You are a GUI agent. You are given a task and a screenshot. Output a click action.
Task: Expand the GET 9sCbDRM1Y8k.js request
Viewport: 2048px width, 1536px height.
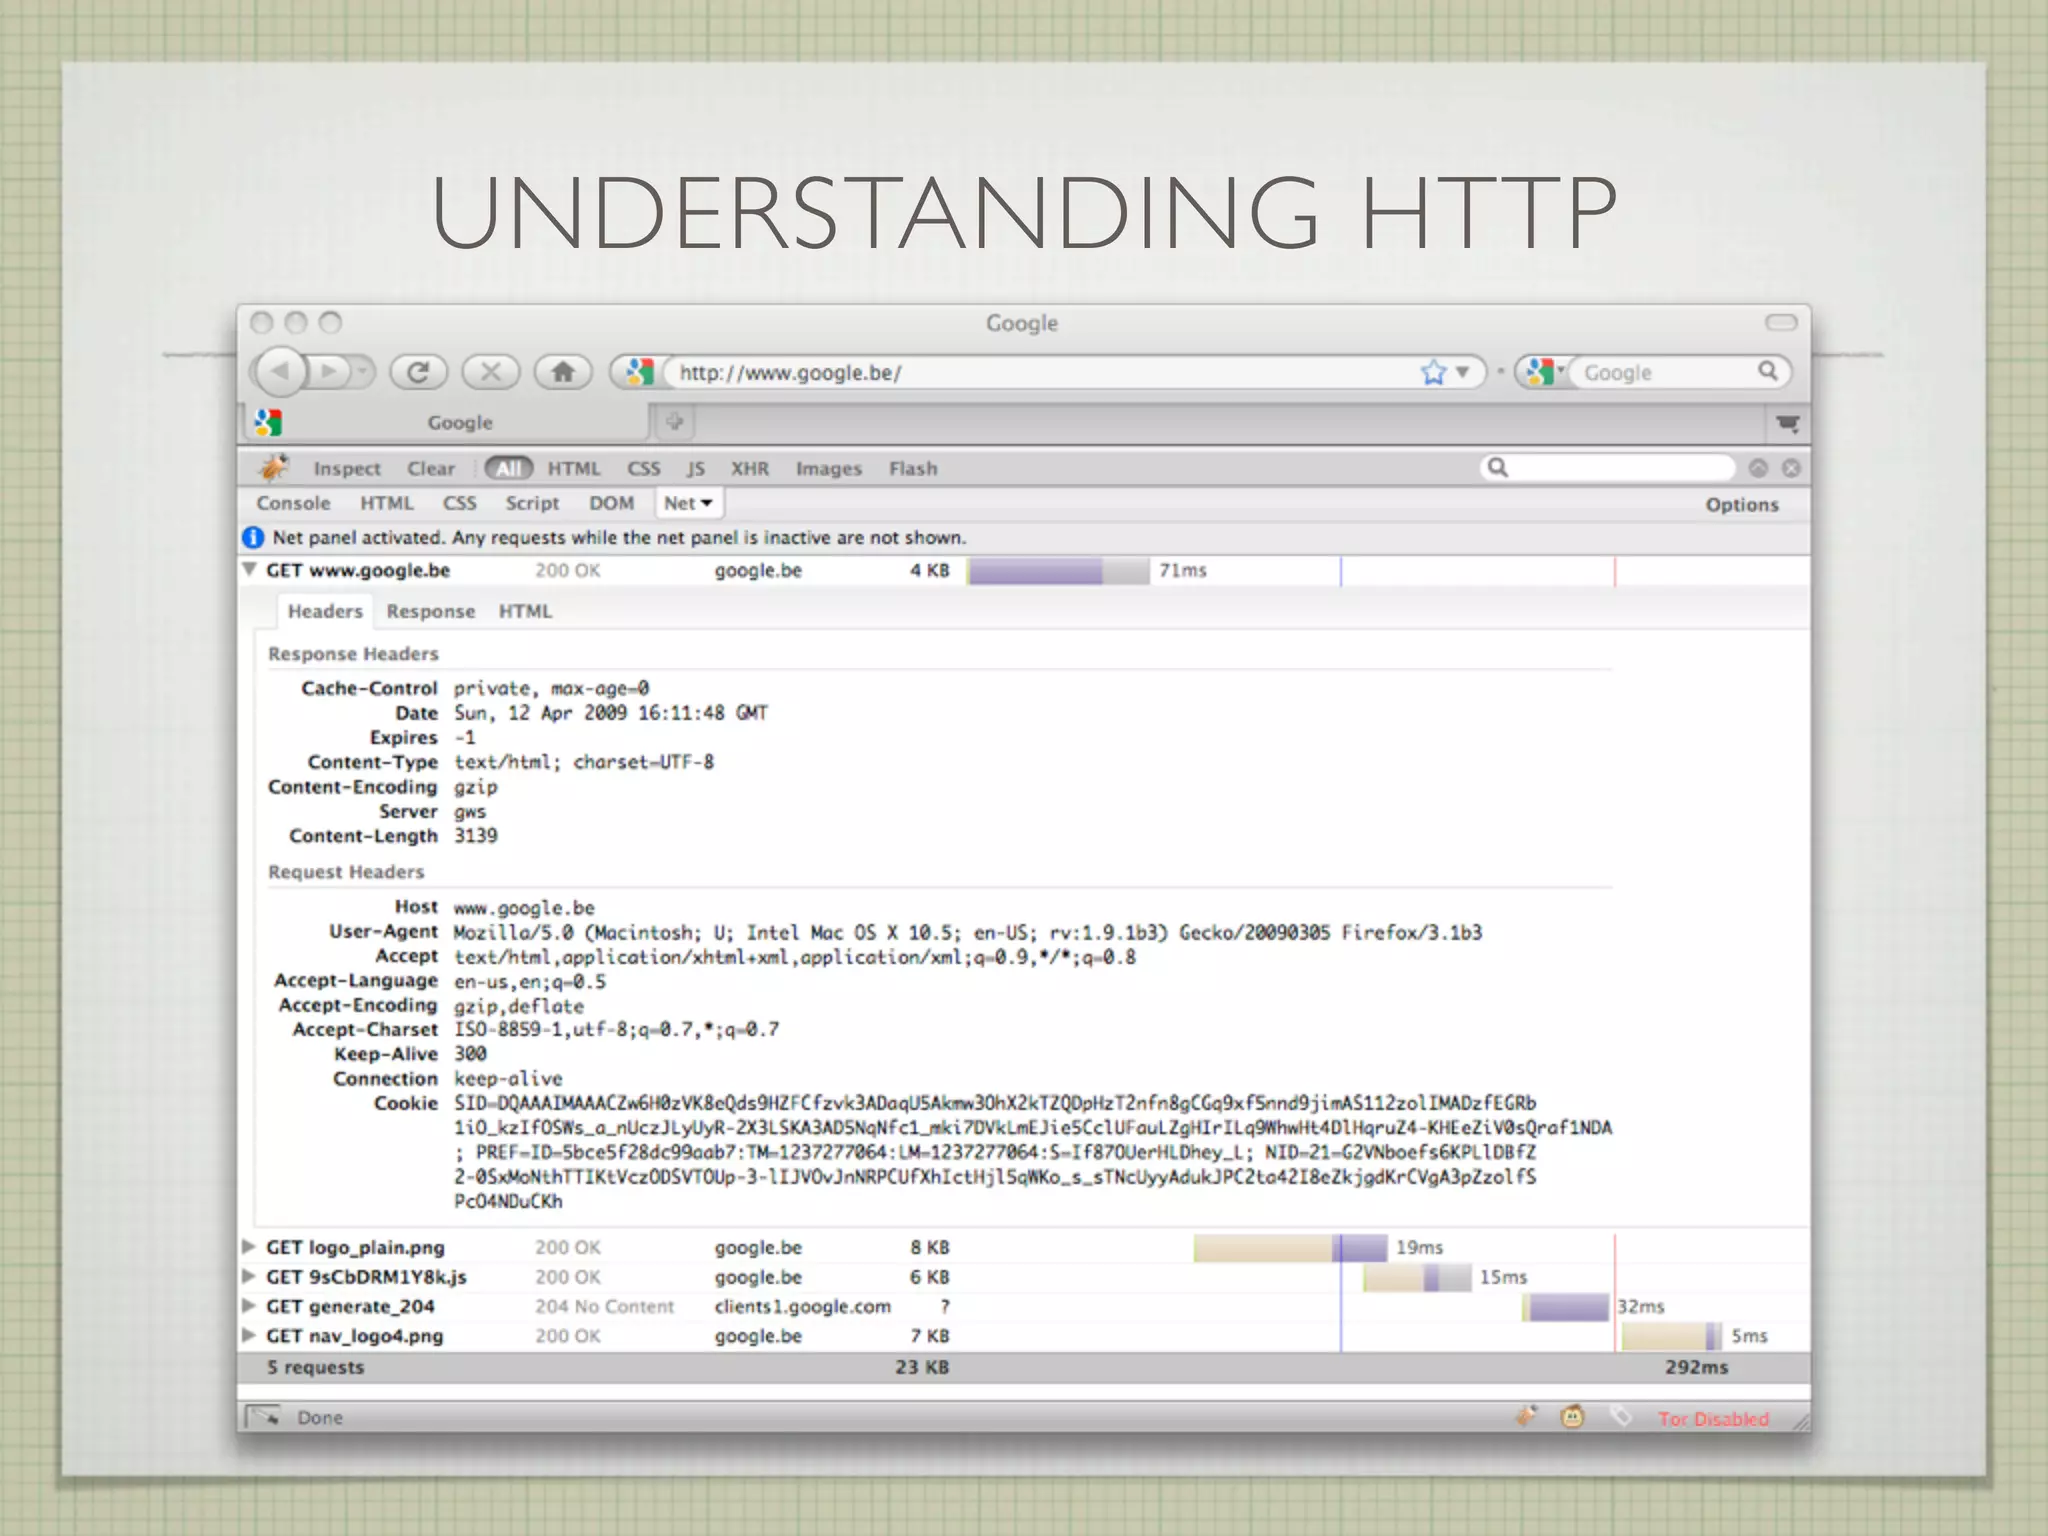249,1276
